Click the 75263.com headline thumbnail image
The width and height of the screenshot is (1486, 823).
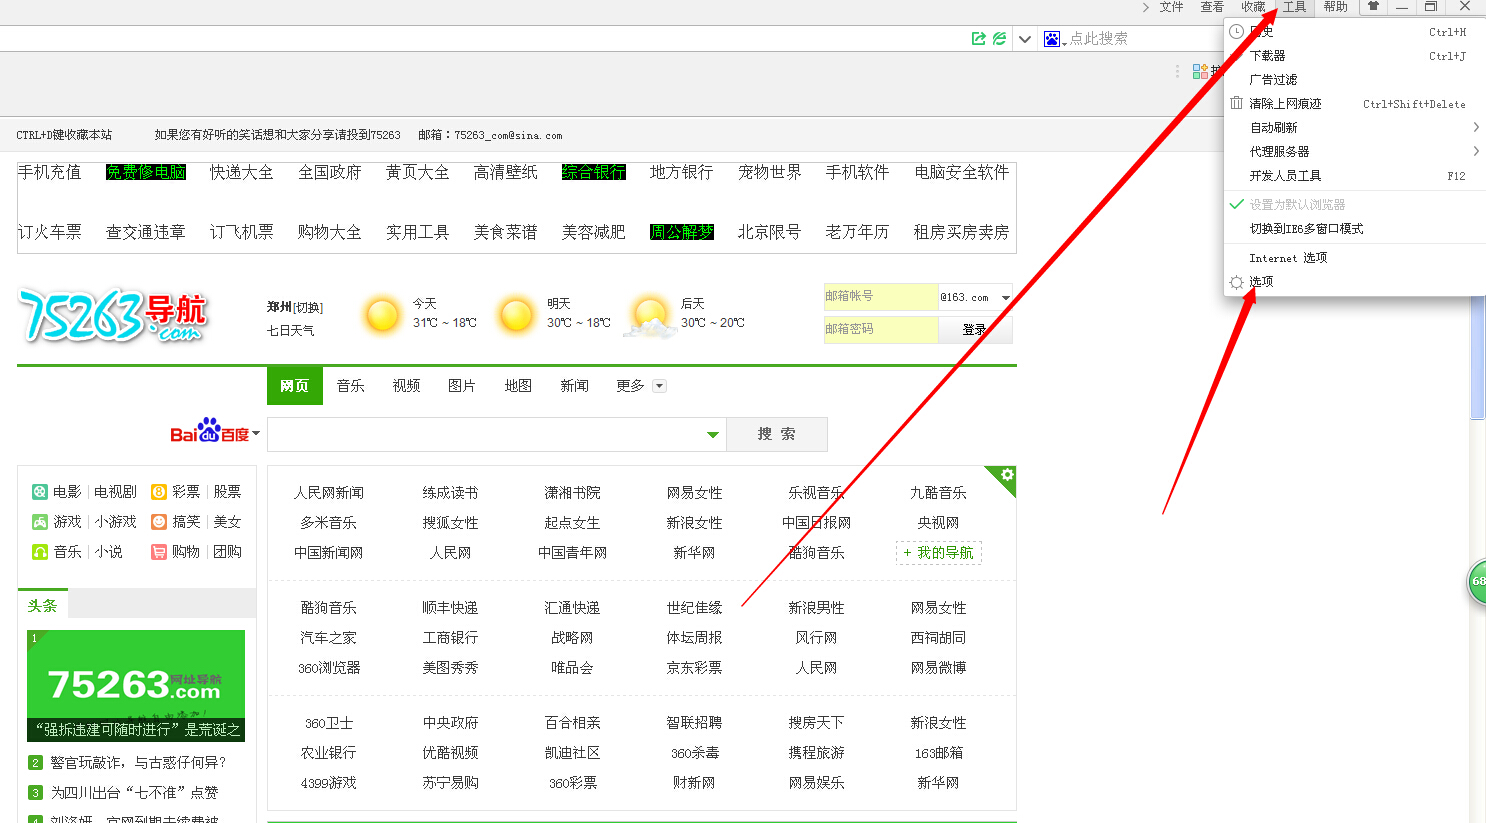[136, 686]
